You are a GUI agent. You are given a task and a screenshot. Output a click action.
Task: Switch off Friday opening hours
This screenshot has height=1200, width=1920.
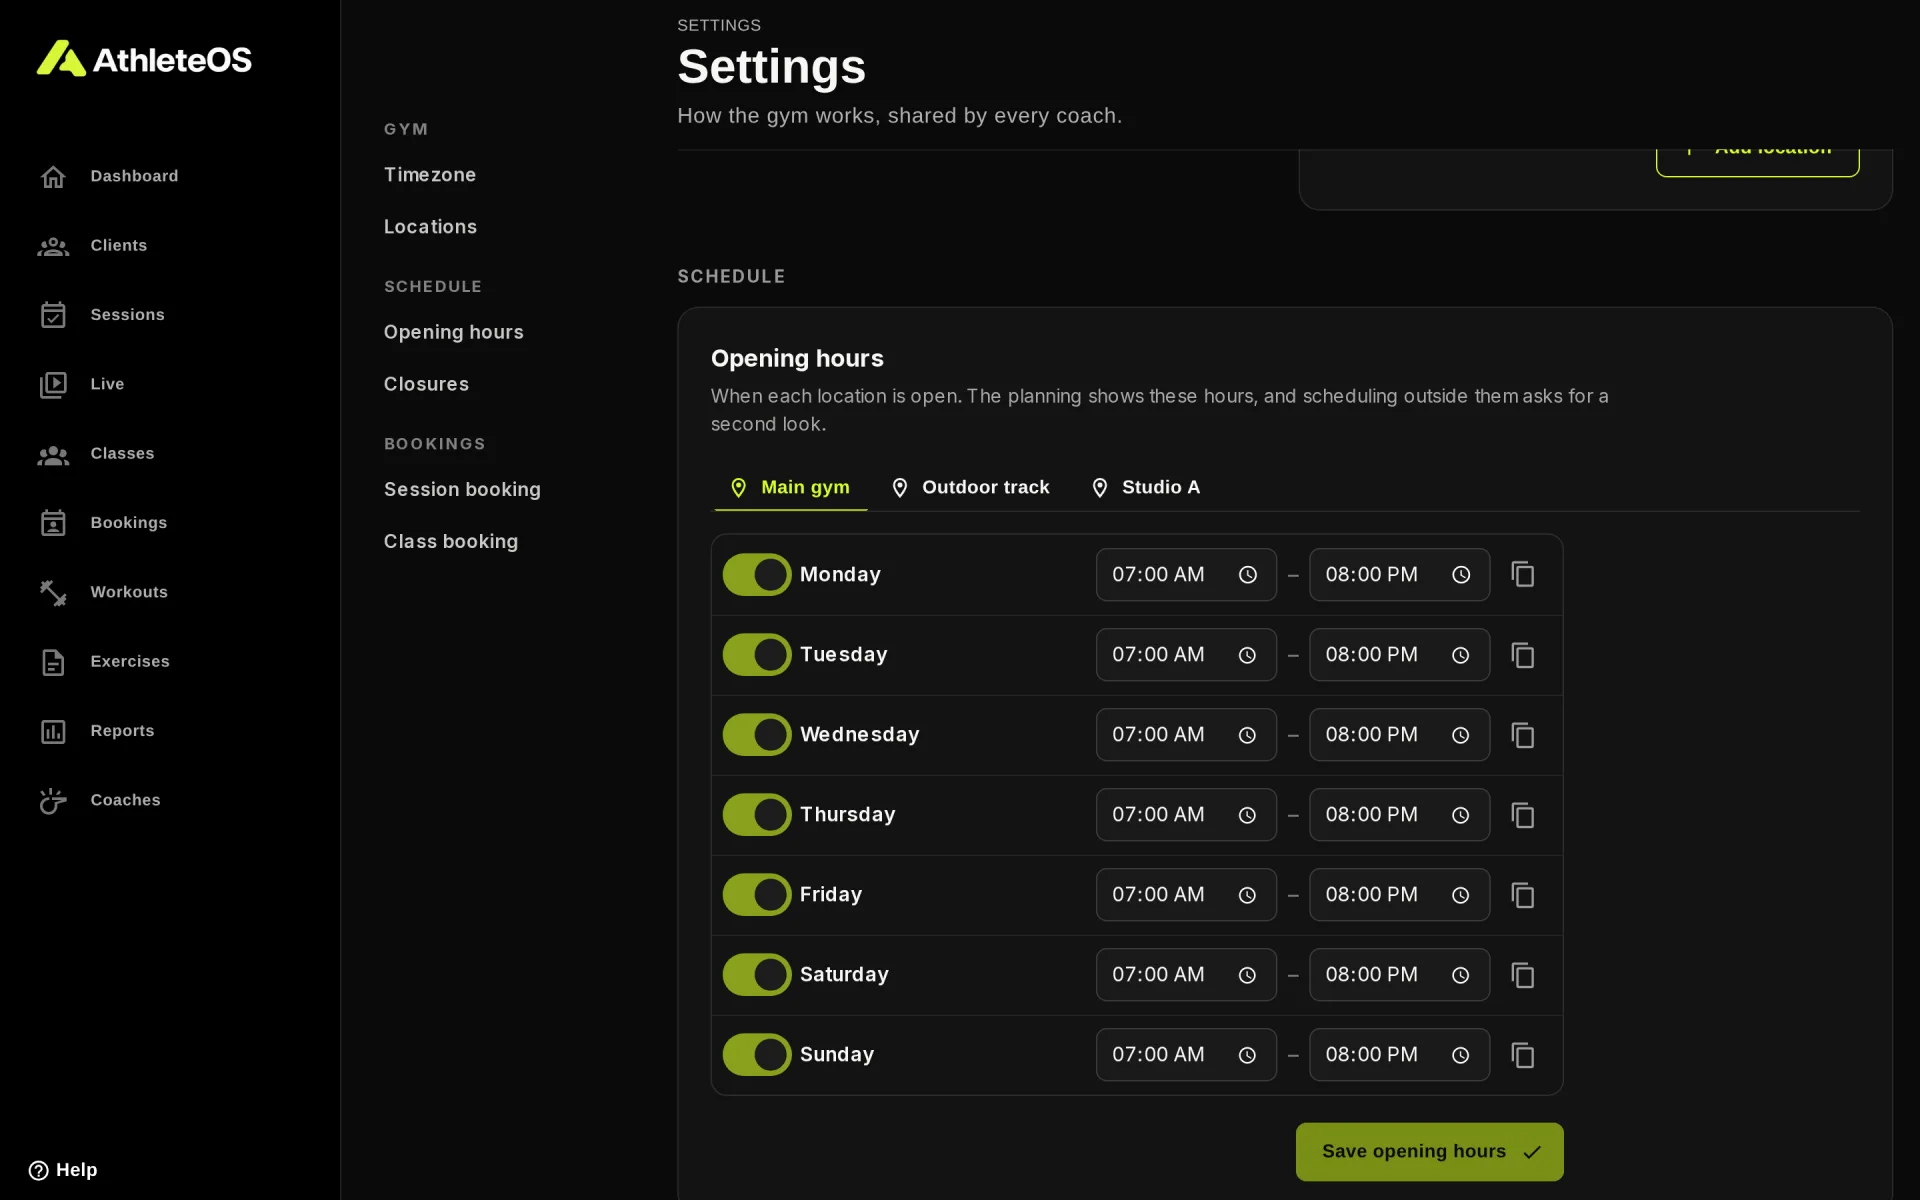pyautogui.click(x=757, y=895)
